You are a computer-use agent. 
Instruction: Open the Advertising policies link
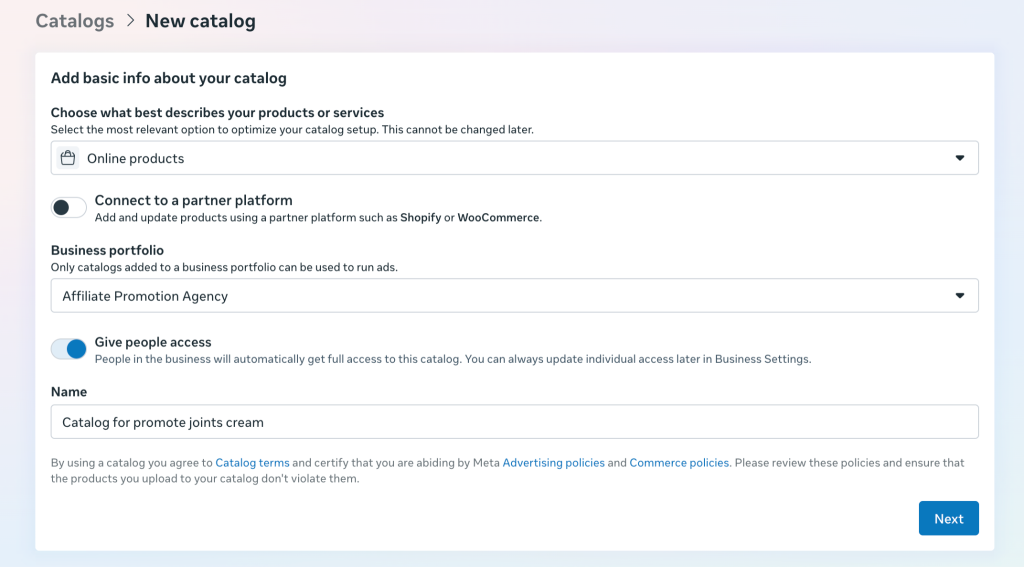point(553,462)
